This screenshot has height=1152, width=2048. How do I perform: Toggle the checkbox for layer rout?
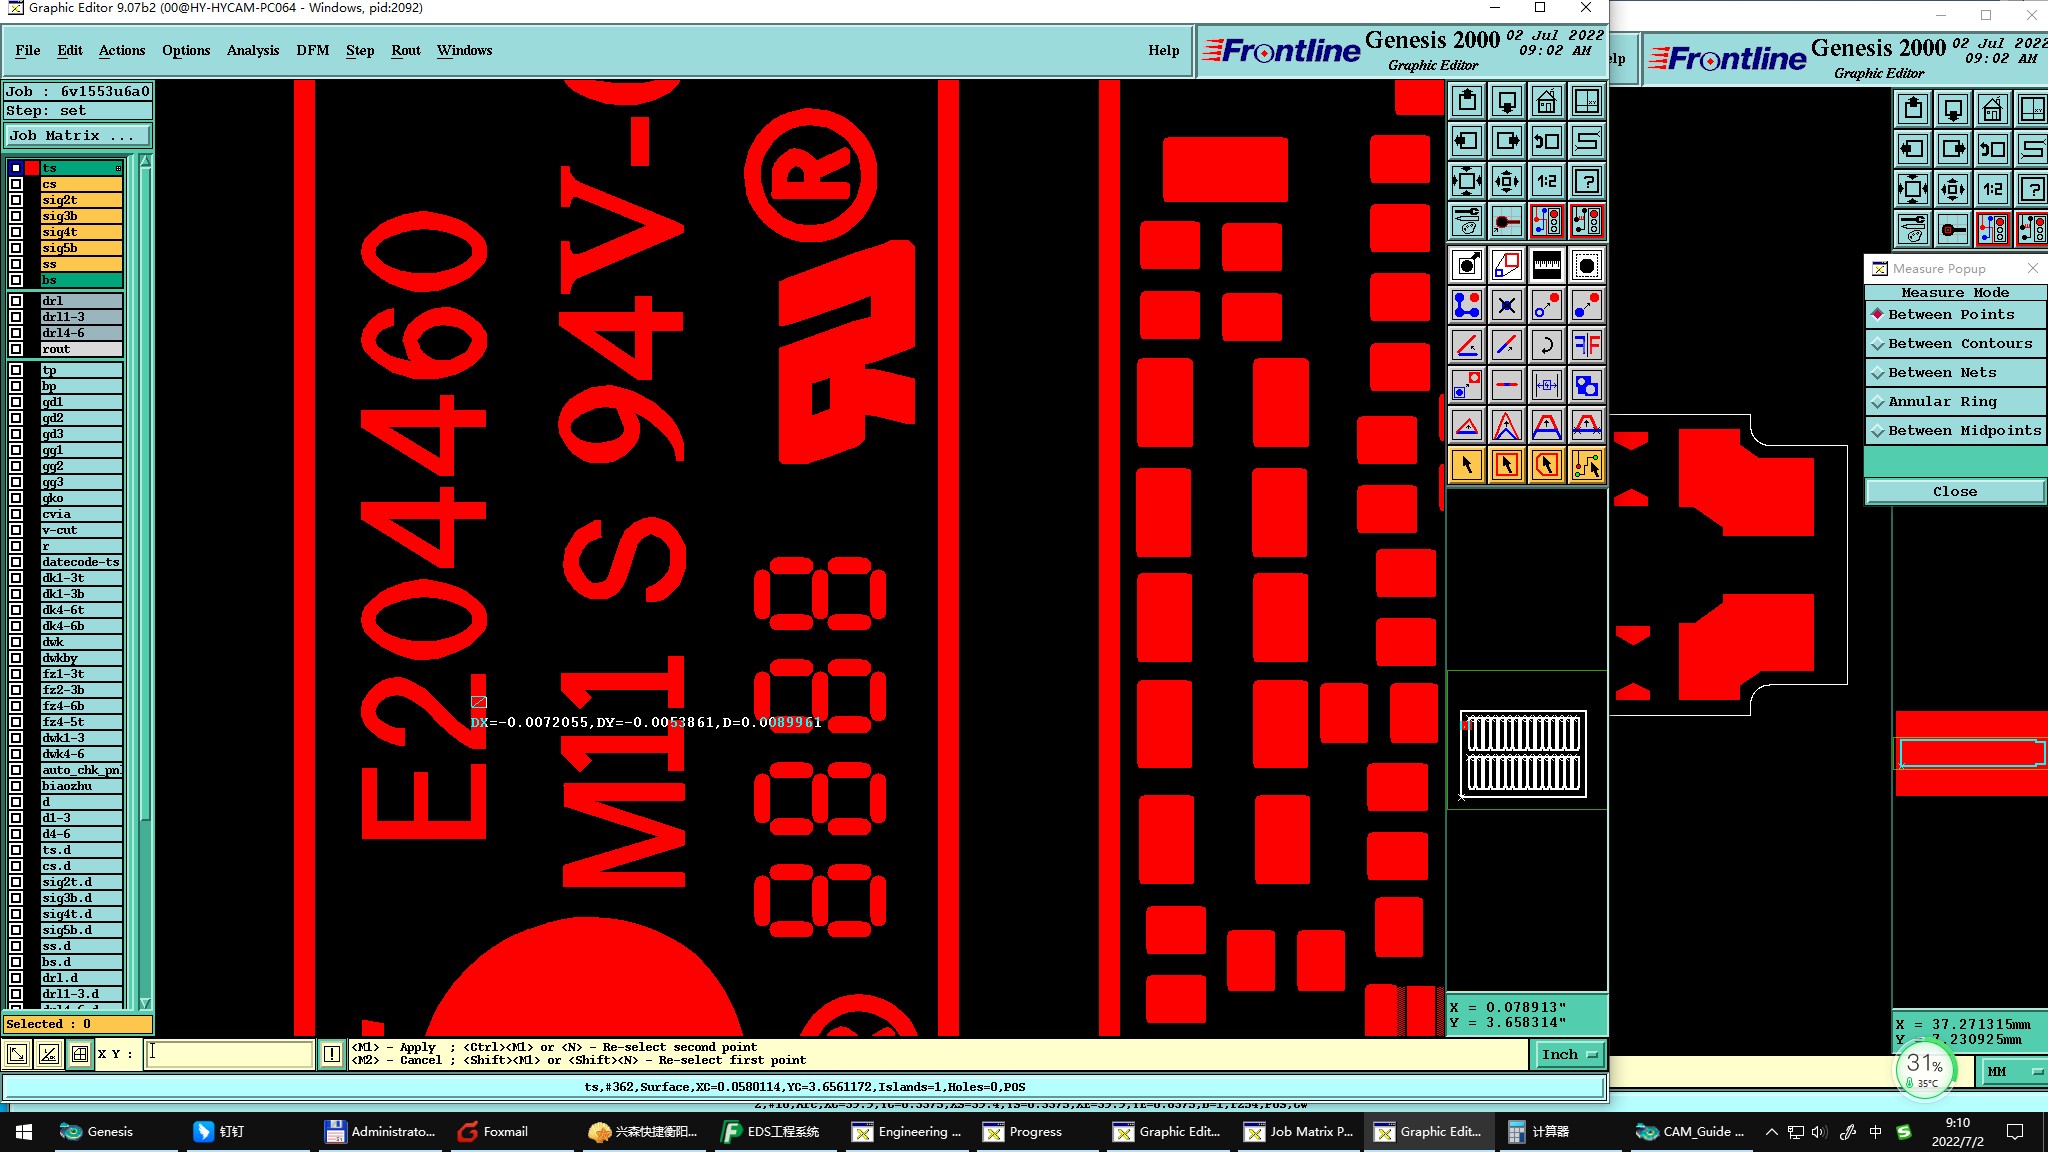(16, 349)
